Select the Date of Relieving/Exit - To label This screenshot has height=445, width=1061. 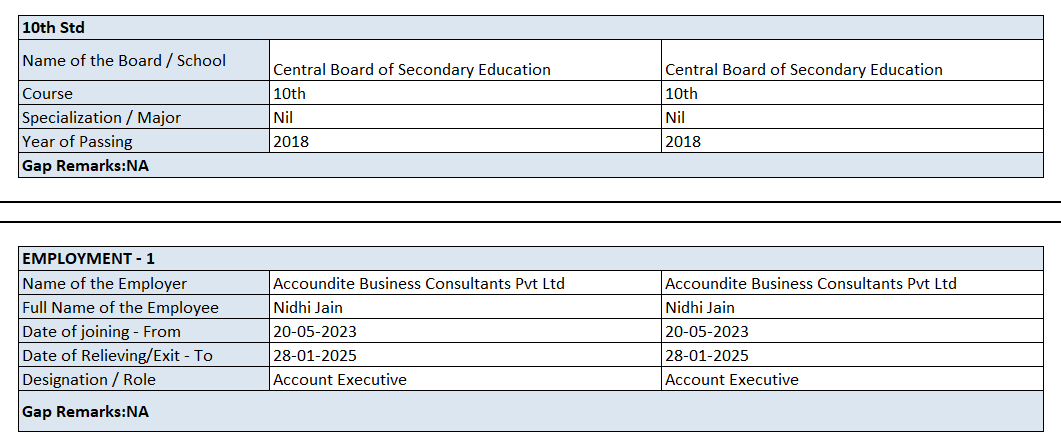tap(117, 356)
